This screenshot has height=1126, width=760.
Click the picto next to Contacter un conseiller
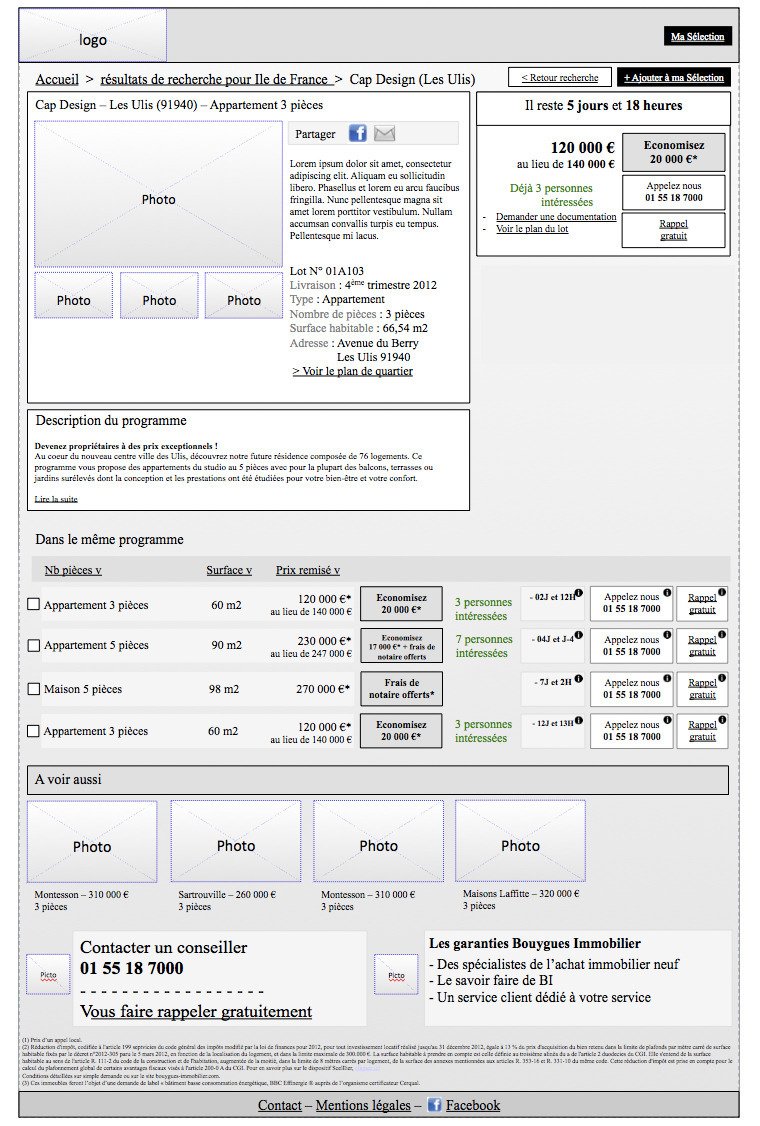48,974
